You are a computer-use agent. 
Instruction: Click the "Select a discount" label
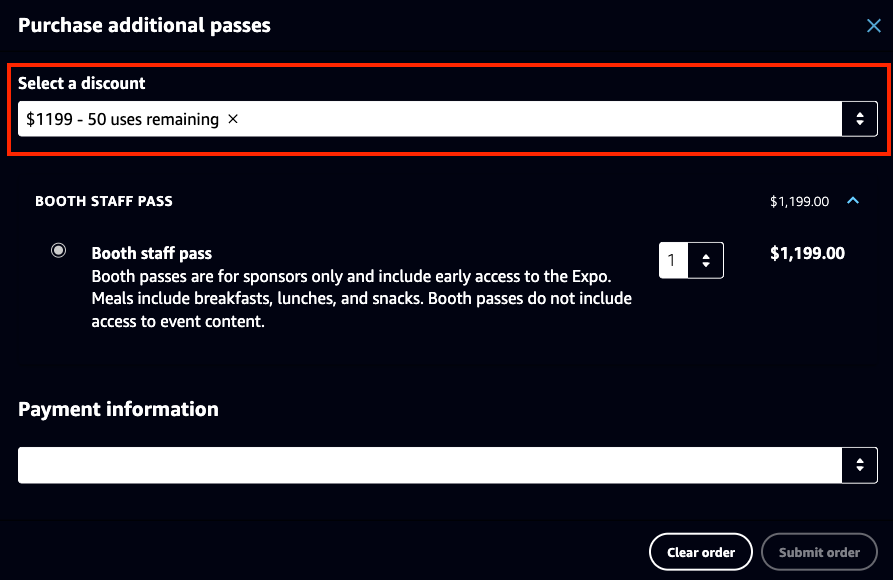pos(81,84)
